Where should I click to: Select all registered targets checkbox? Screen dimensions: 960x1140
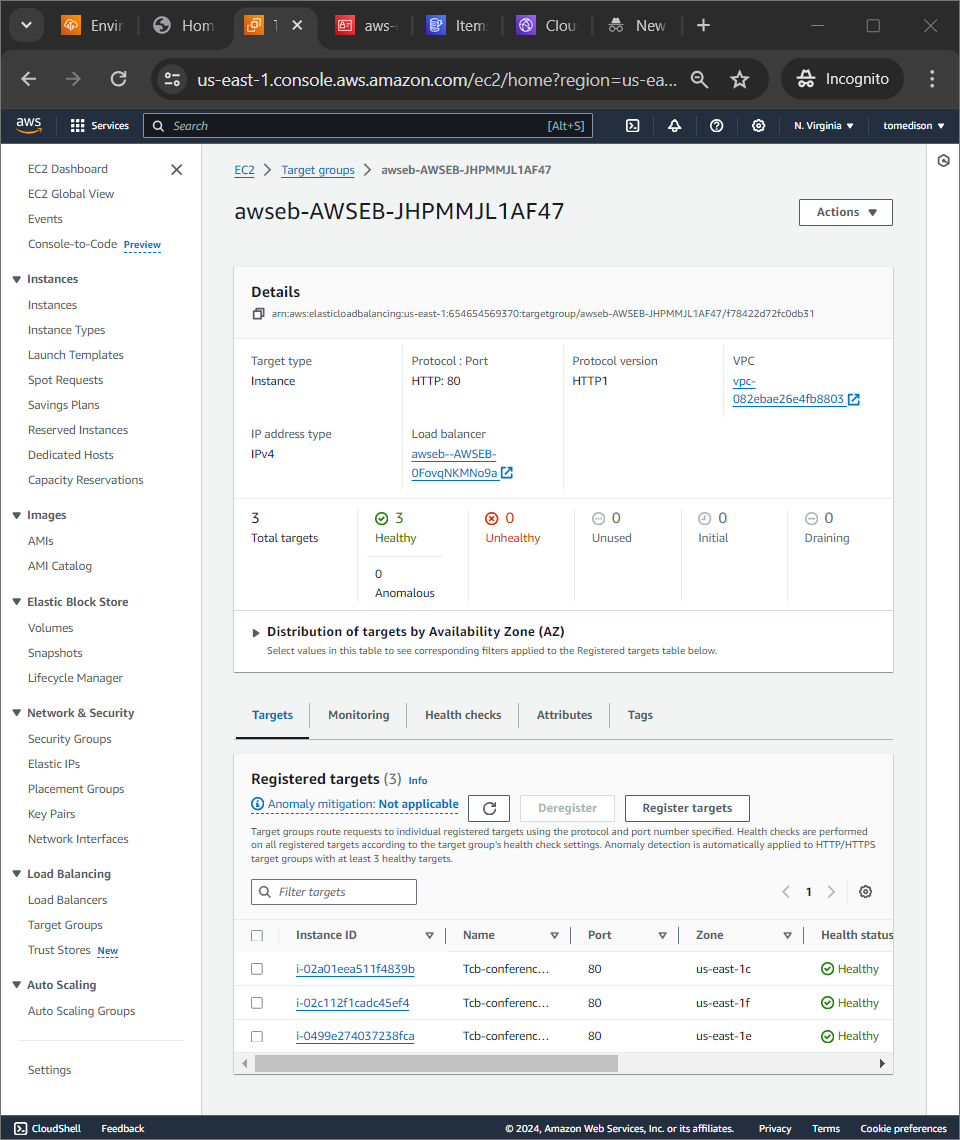coord(257,936)
